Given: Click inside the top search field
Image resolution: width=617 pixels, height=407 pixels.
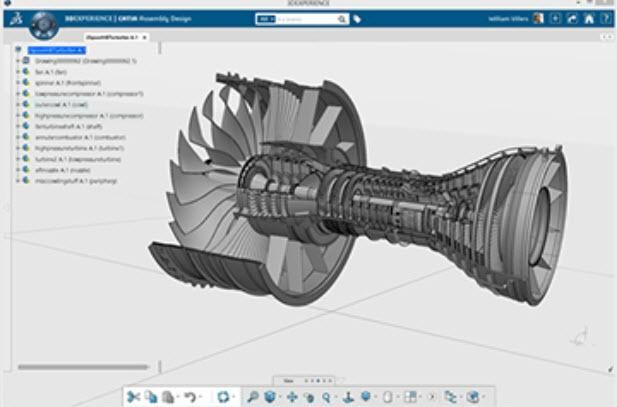Looking at the screenshot, I should click(x=310, y=18).
